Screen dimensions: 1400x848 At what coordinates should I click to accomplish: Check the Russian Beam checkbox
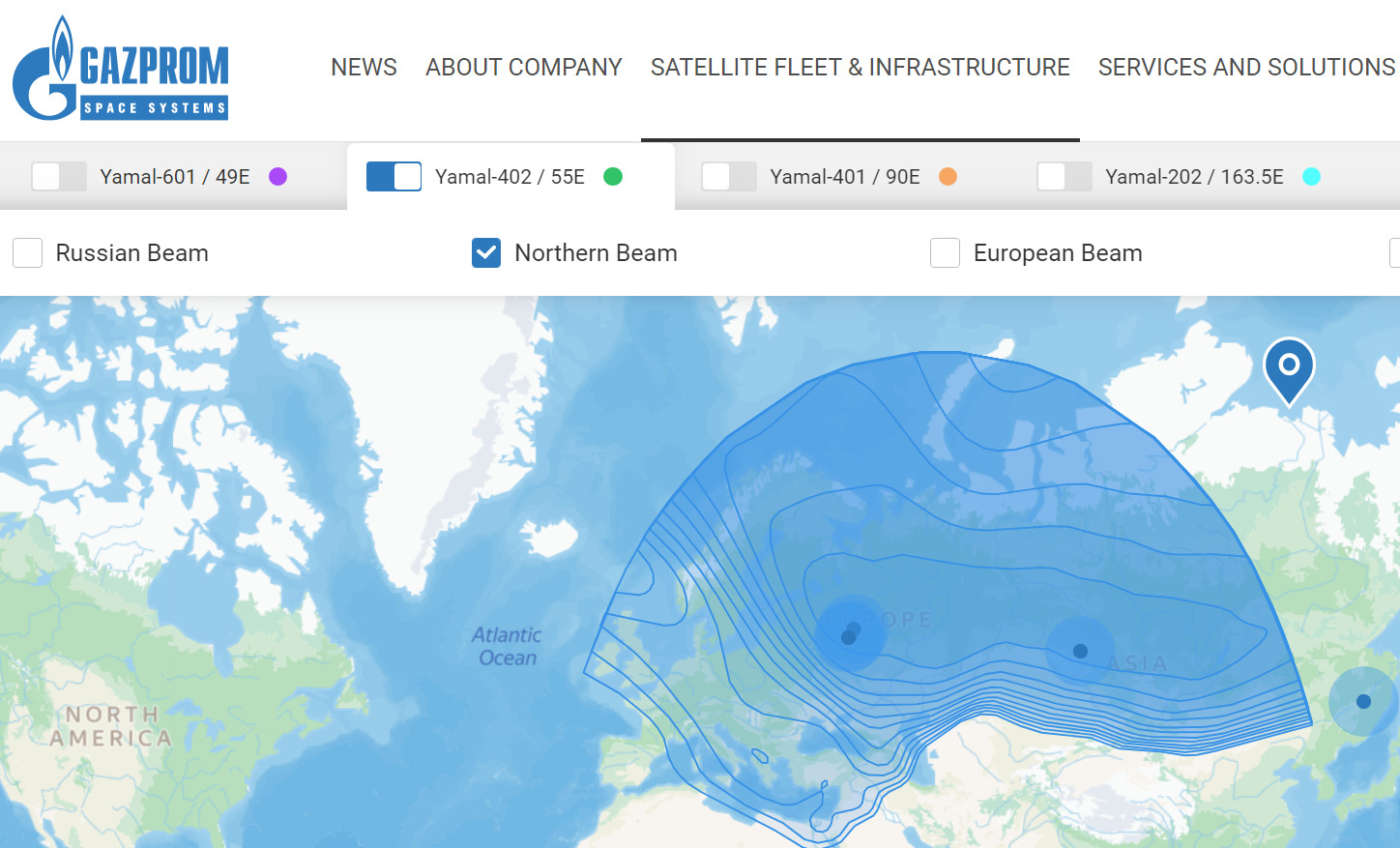28,253
